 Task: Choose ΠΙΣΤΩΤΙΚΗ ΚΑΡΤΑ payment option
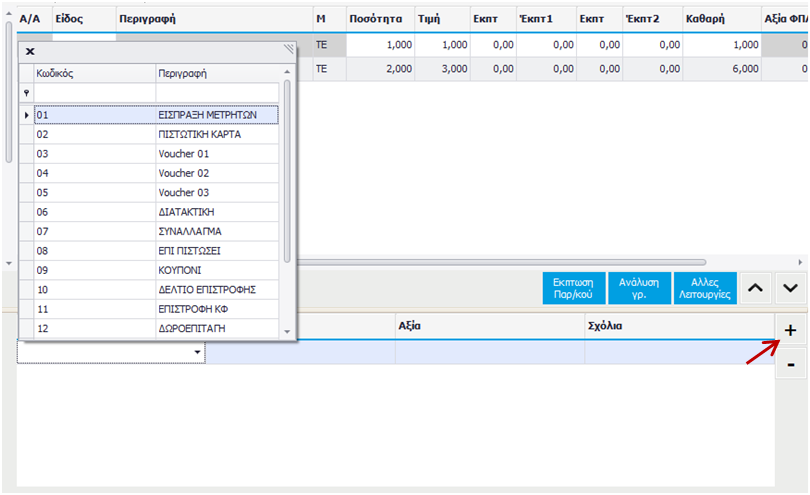pyautogui.click(x=199, y=134)
